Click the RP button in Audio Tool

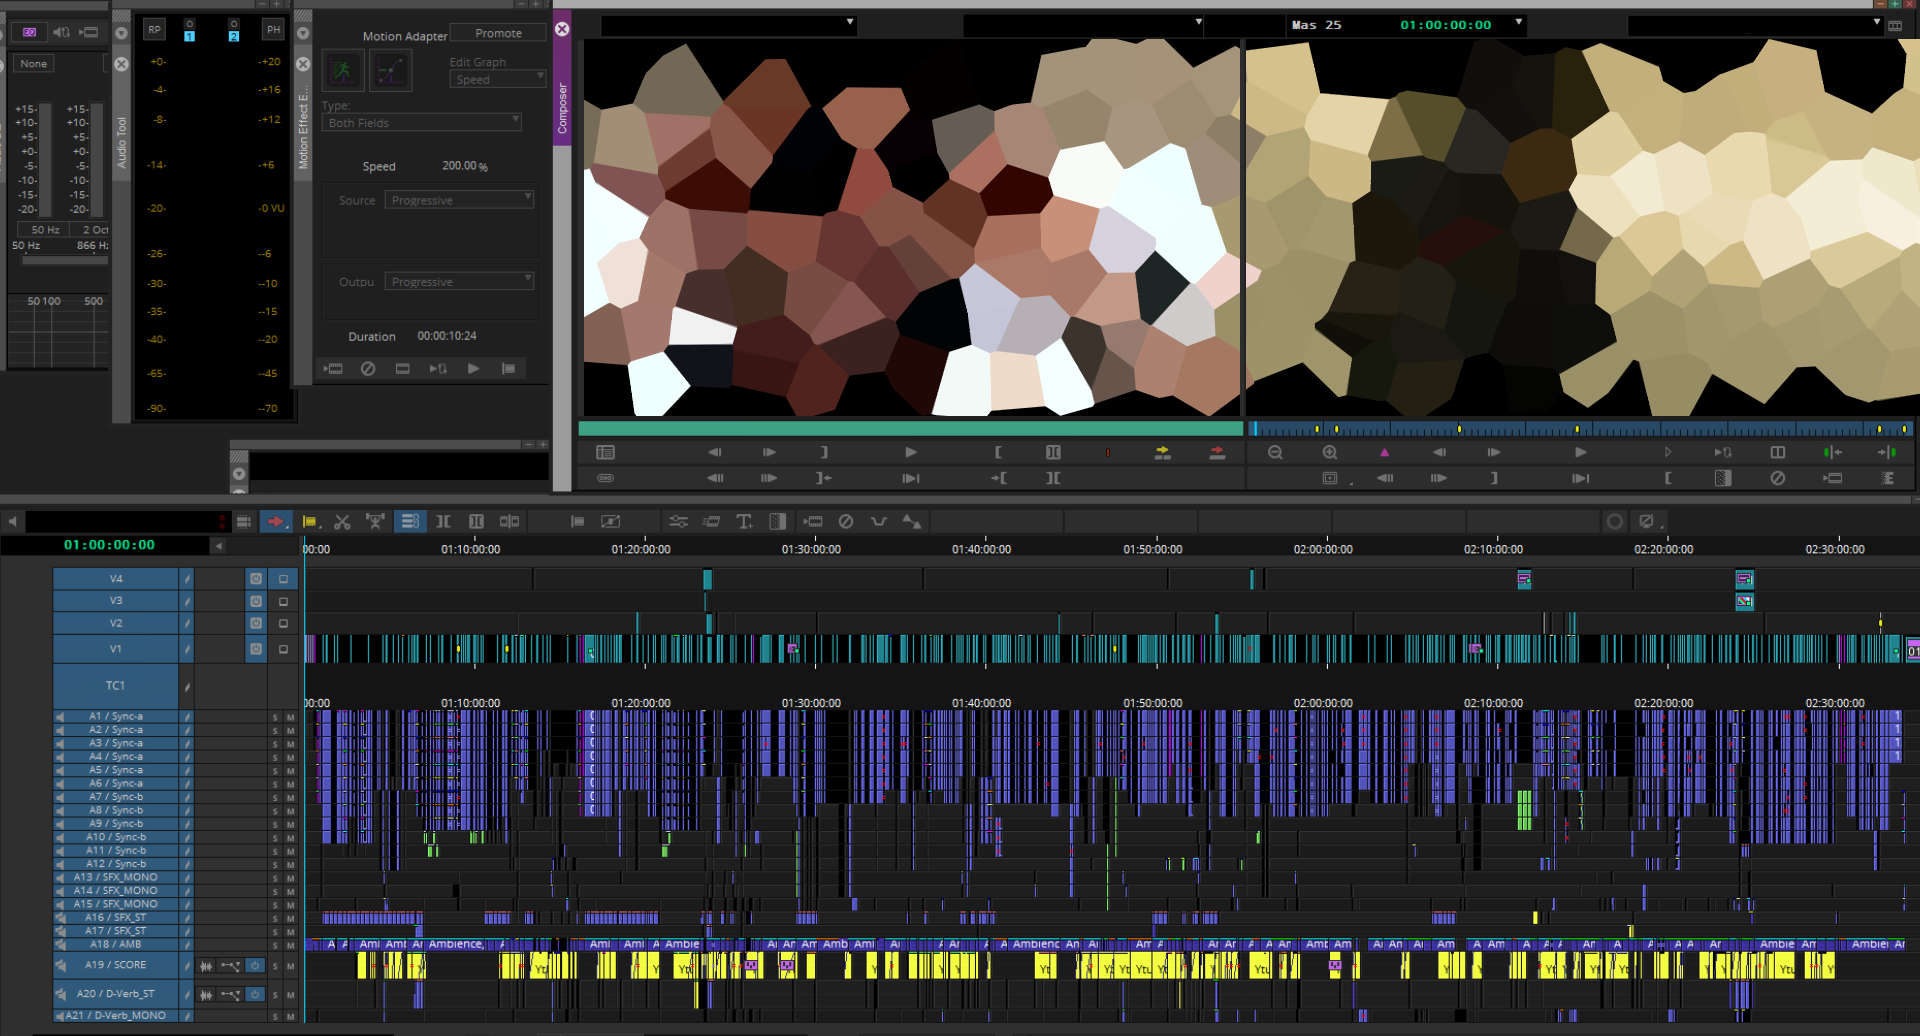tap(154, 29)
